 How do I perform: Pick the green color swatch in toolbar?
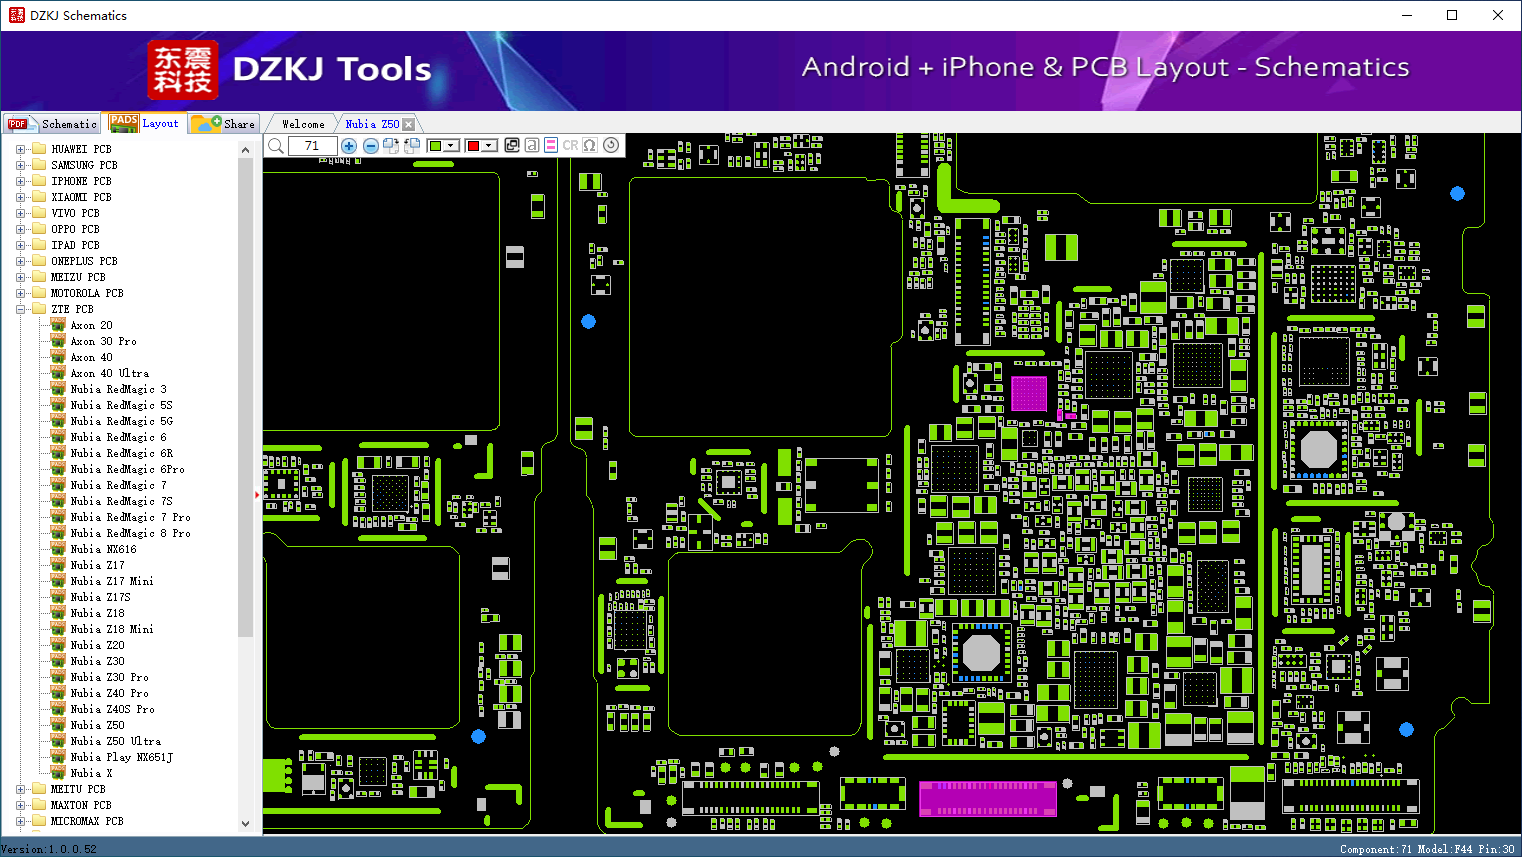435,146
